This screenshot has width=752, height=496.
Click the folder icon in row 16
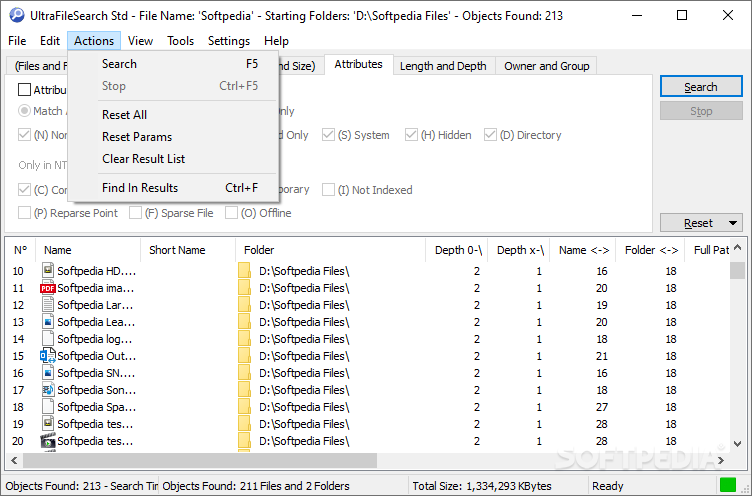tap(245, 373)
